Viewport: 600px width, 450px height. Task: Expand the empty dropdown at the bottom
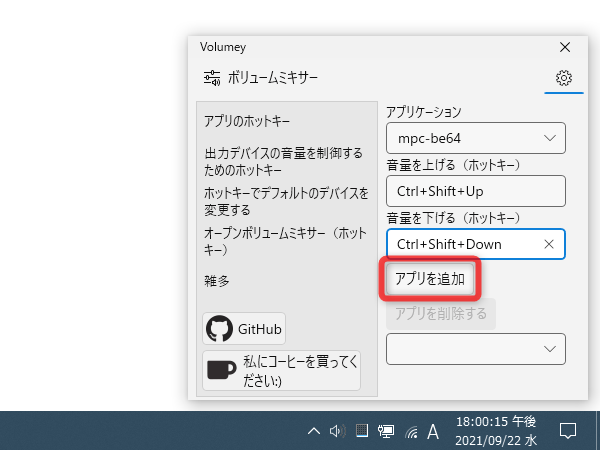tap(476, 349)
